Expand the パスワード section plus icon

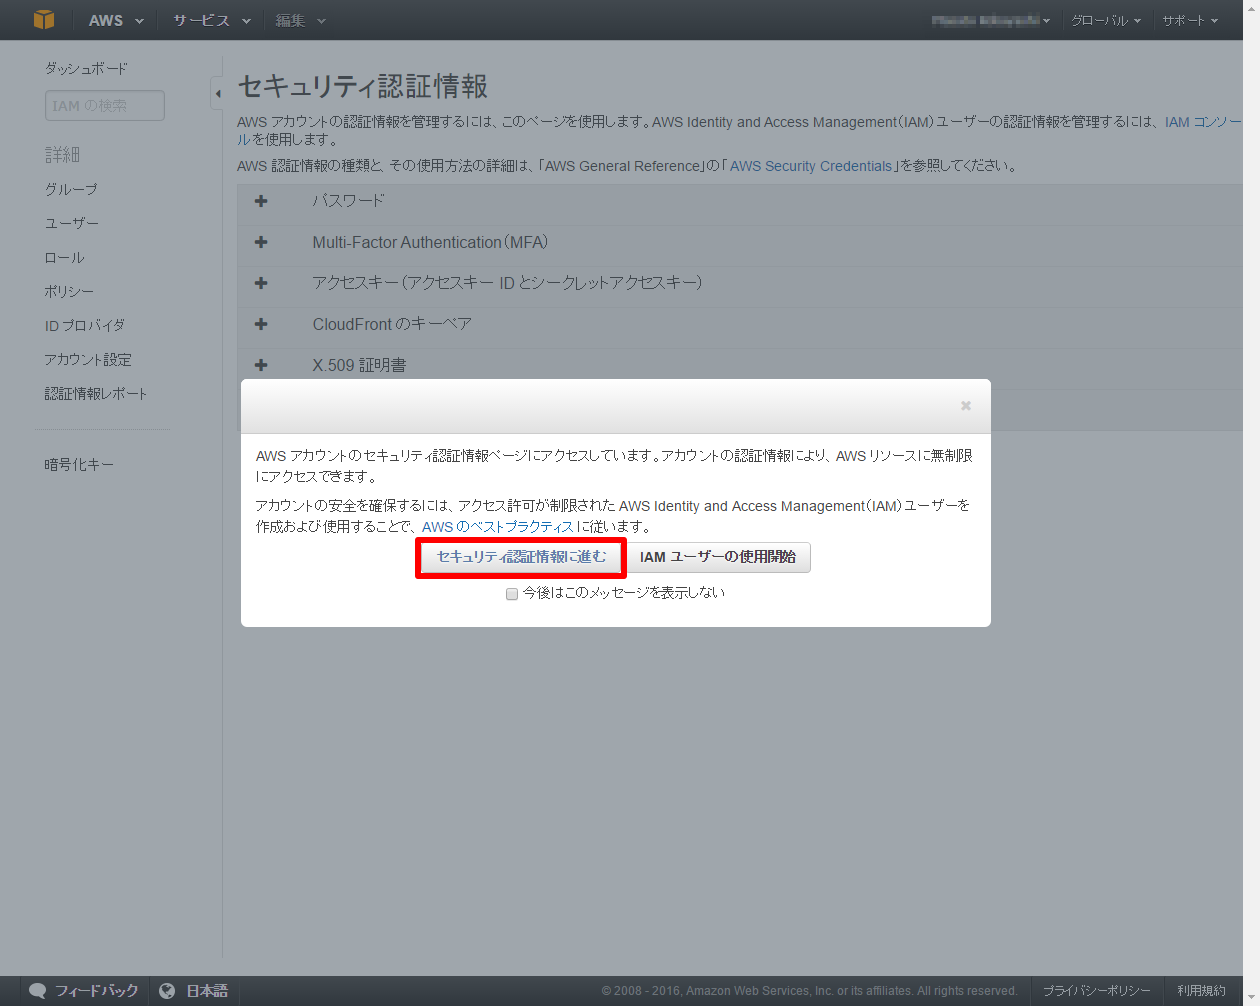pyautogui.click(x=261, y=201)
